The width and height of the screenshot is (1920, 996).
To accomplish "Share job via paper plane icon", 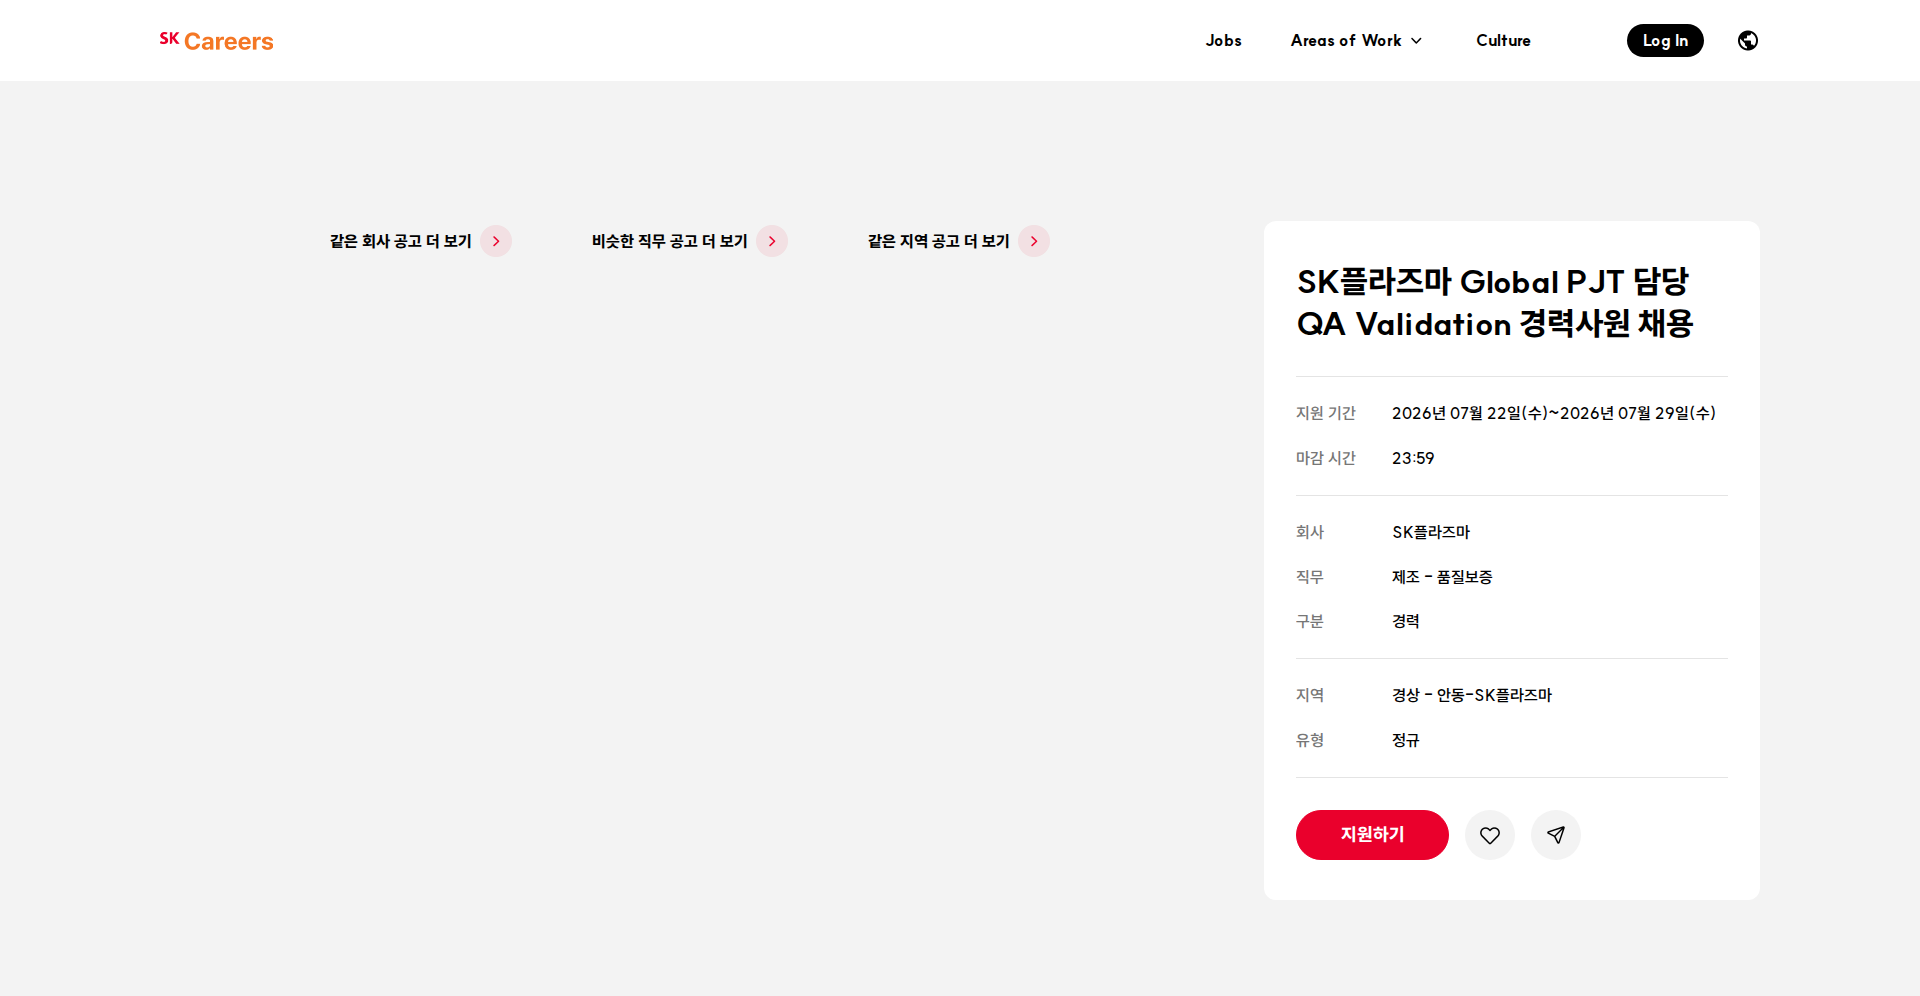I will pyautogui.click(x=1555, y=835).
